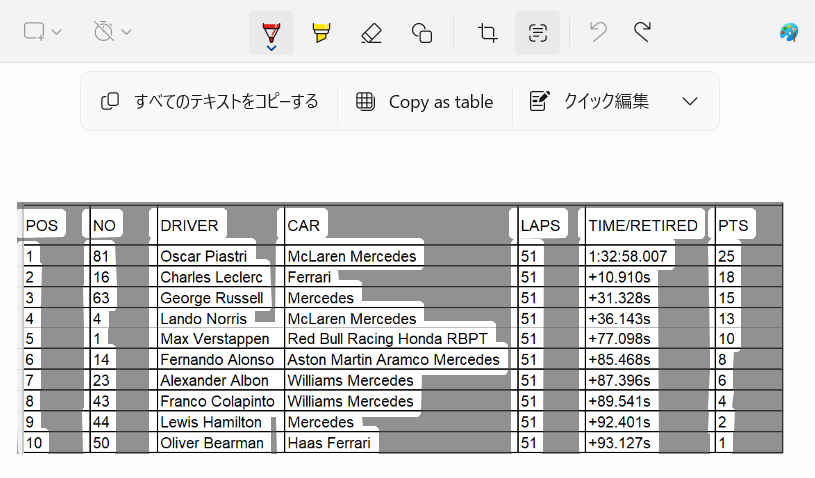This screenshot has height=478, width=815.
Task: Select the text 'Charles Leclerc'
Action: click(x=212, y=277)
